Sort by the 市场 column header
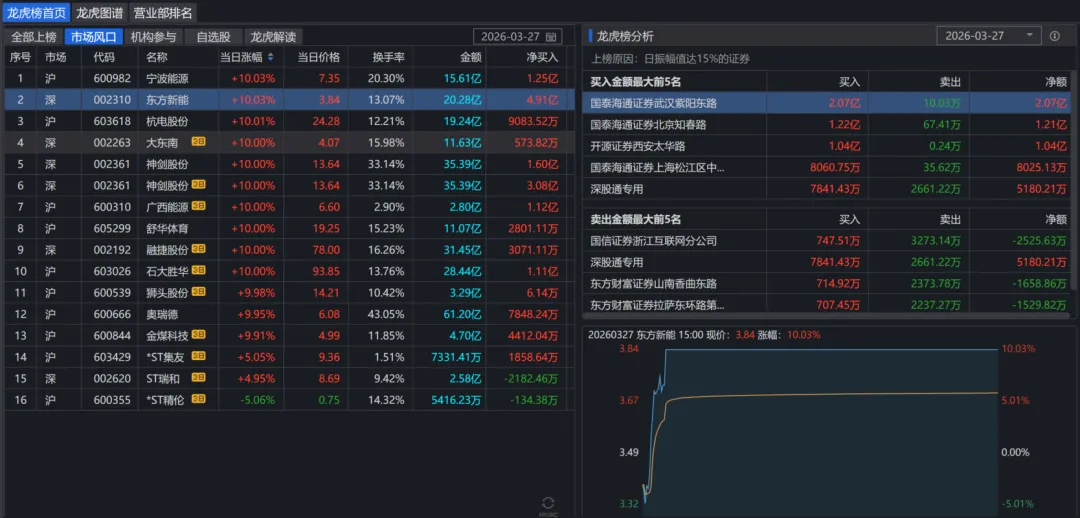This screenshot has width=1080, height=518. [57, 58]
